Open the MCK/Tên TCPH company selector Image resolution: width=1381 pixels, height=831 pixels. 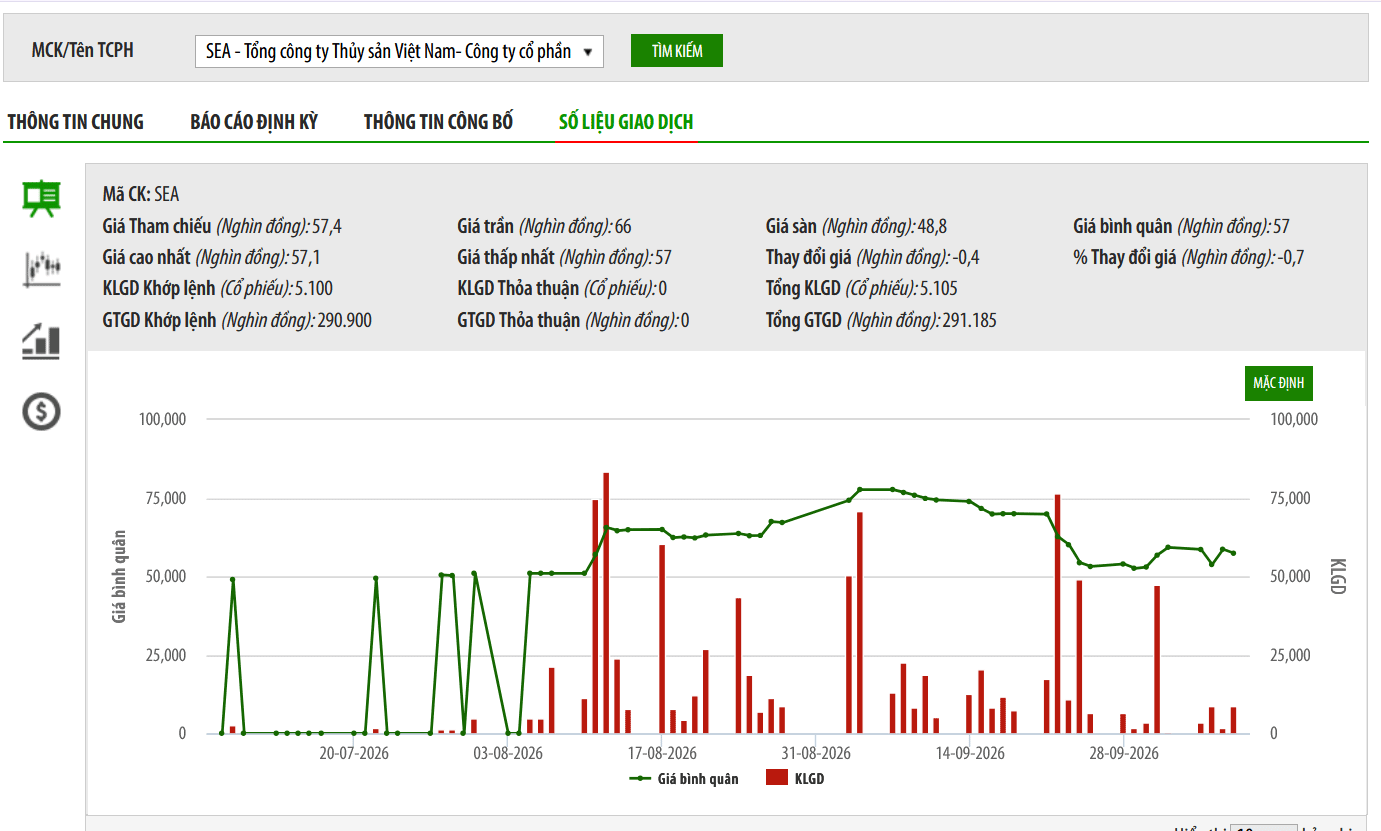pyautogui.click(x=399, y=51)
